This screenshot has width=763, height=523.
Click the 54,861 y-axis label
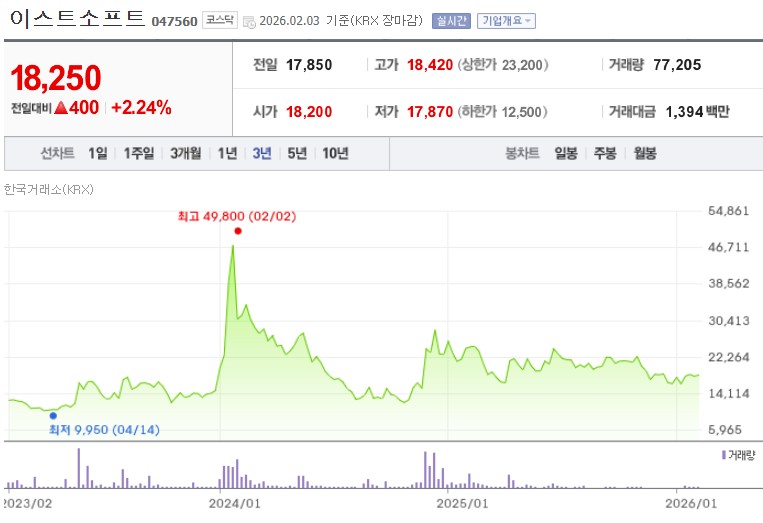(x=728, y=211)
